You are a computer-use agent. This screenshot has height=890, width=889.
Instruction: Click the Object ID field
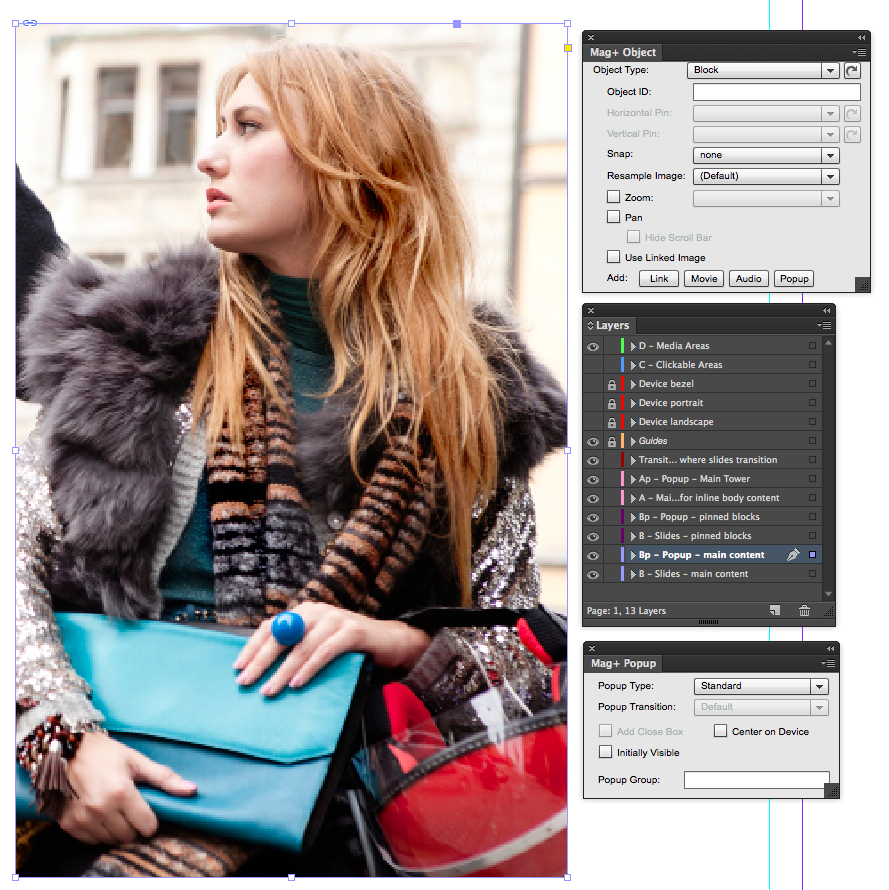776,92
